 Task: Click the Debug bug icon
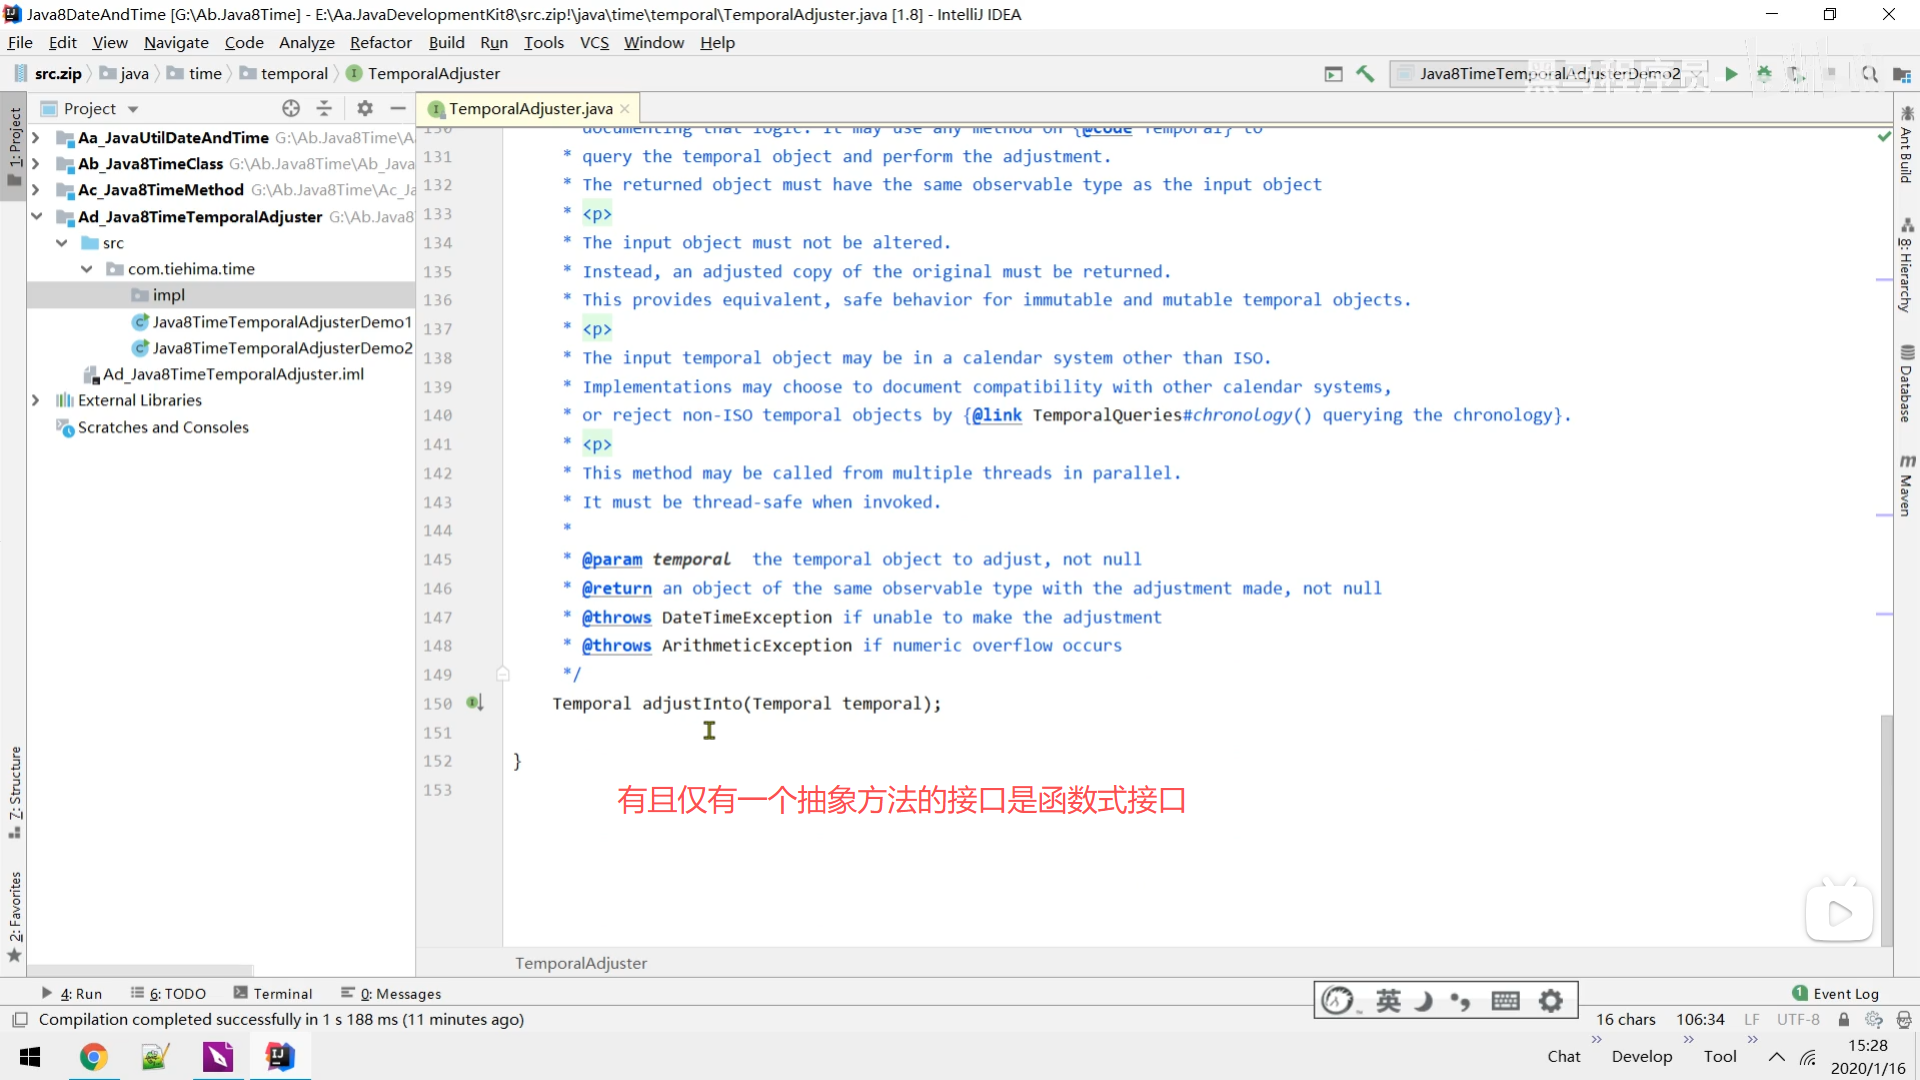tap(1764, 74)
